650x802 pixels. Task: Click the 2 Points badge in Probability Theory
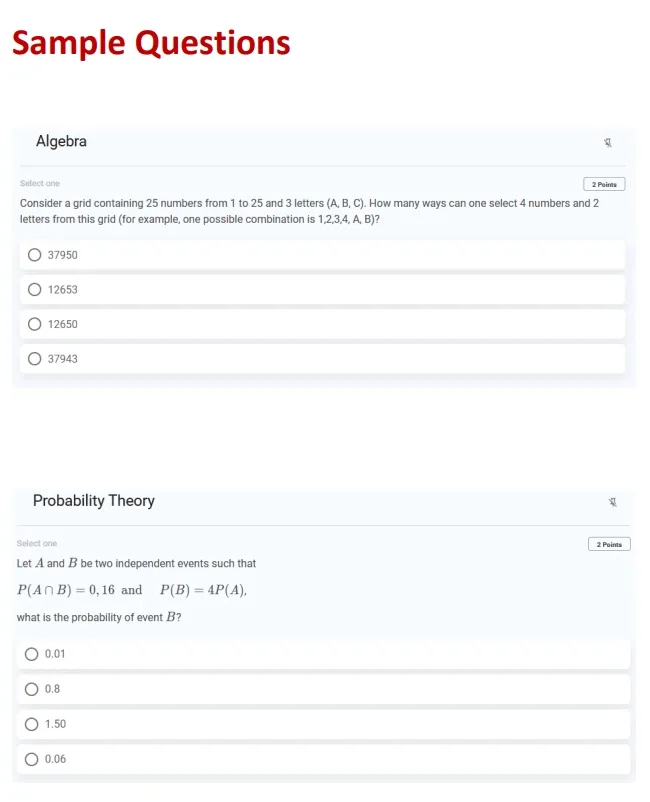tap(609, 544)
